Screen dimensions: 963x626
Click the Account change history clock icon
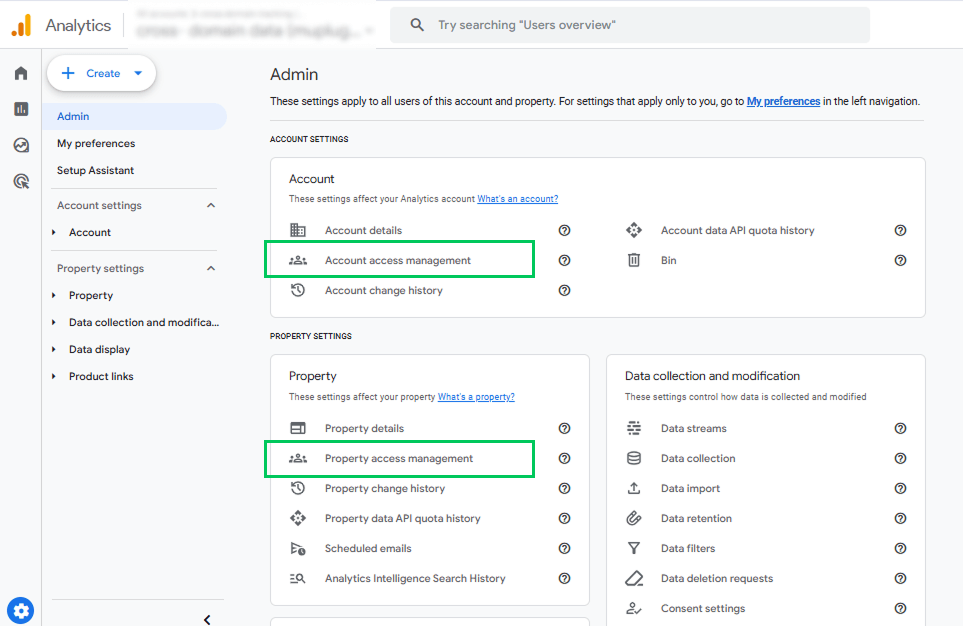coord(298,290)
